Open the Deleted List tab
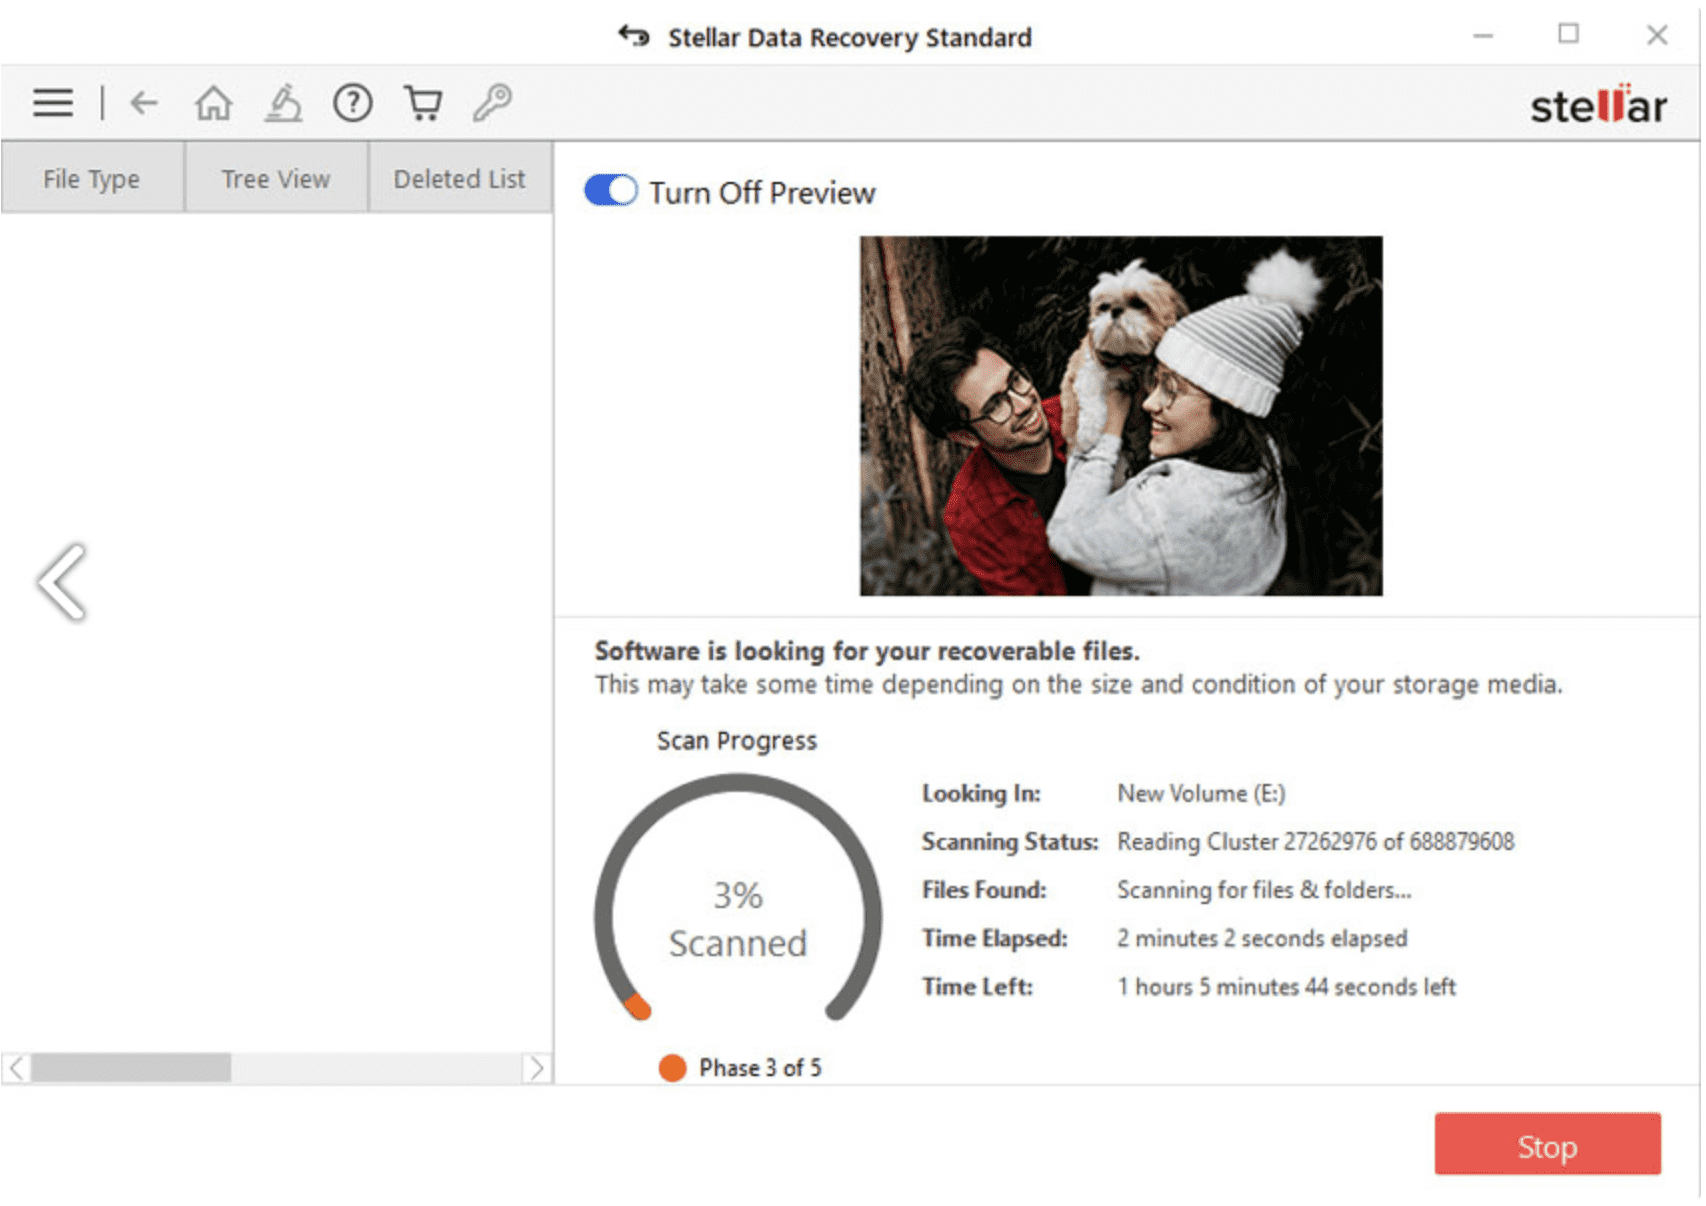This screenshot has height=1206, width=1706. pos(459,178)
